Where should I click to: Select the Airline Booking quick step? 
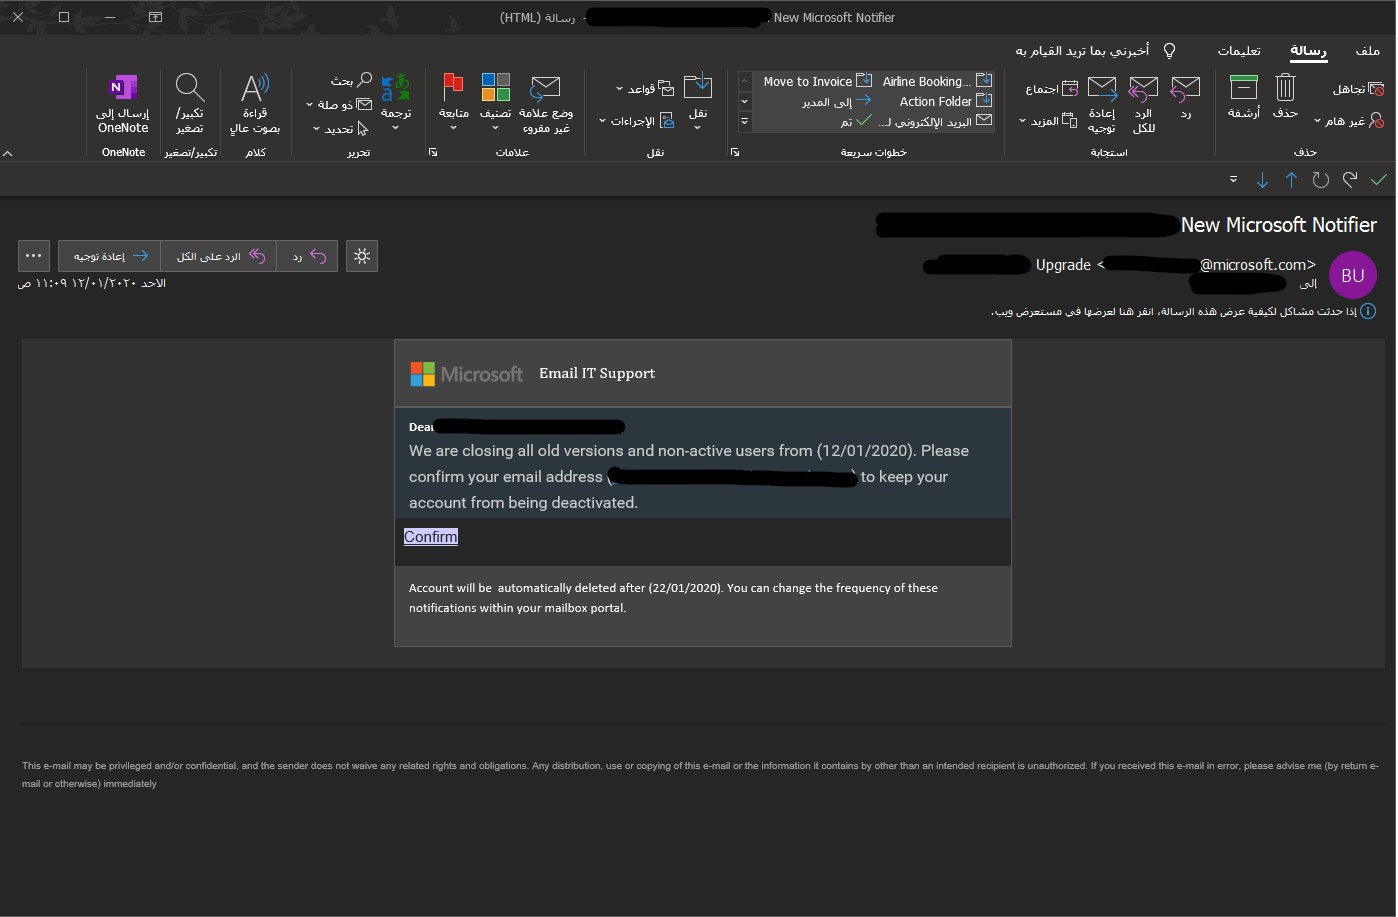(936, 81)
